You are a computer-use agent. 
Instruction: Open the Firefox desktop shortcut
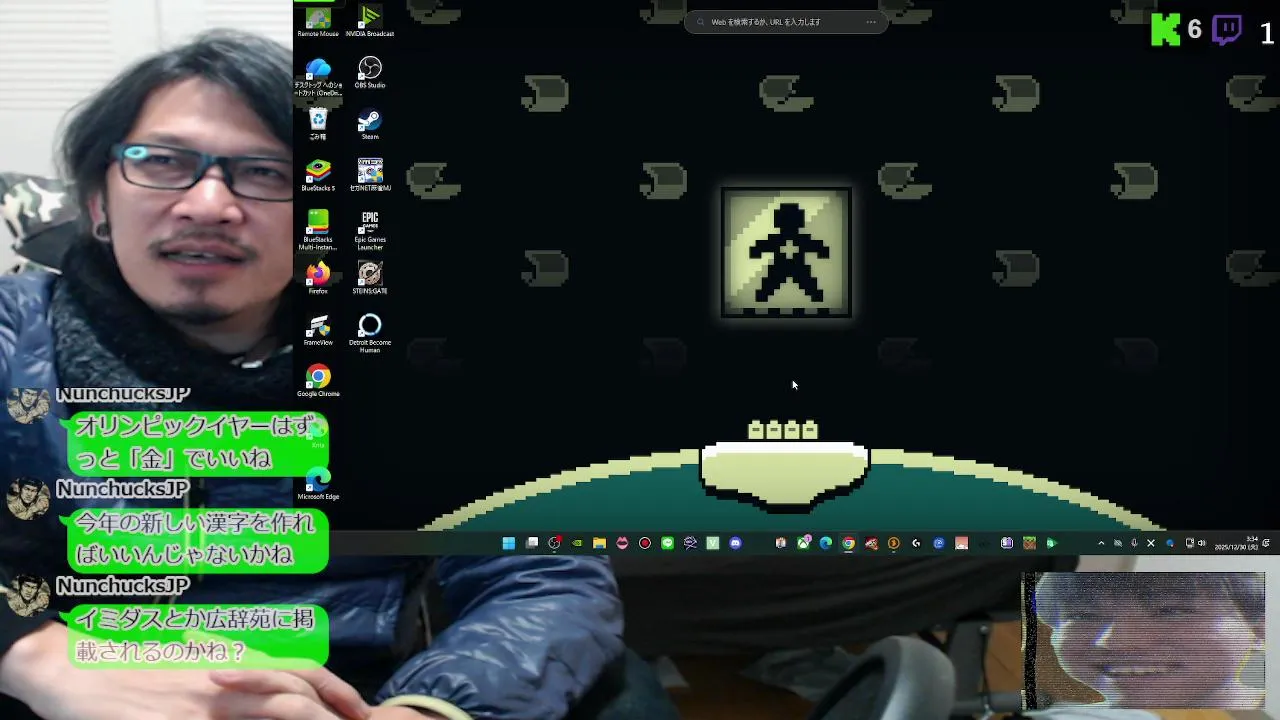pos(318,278)
